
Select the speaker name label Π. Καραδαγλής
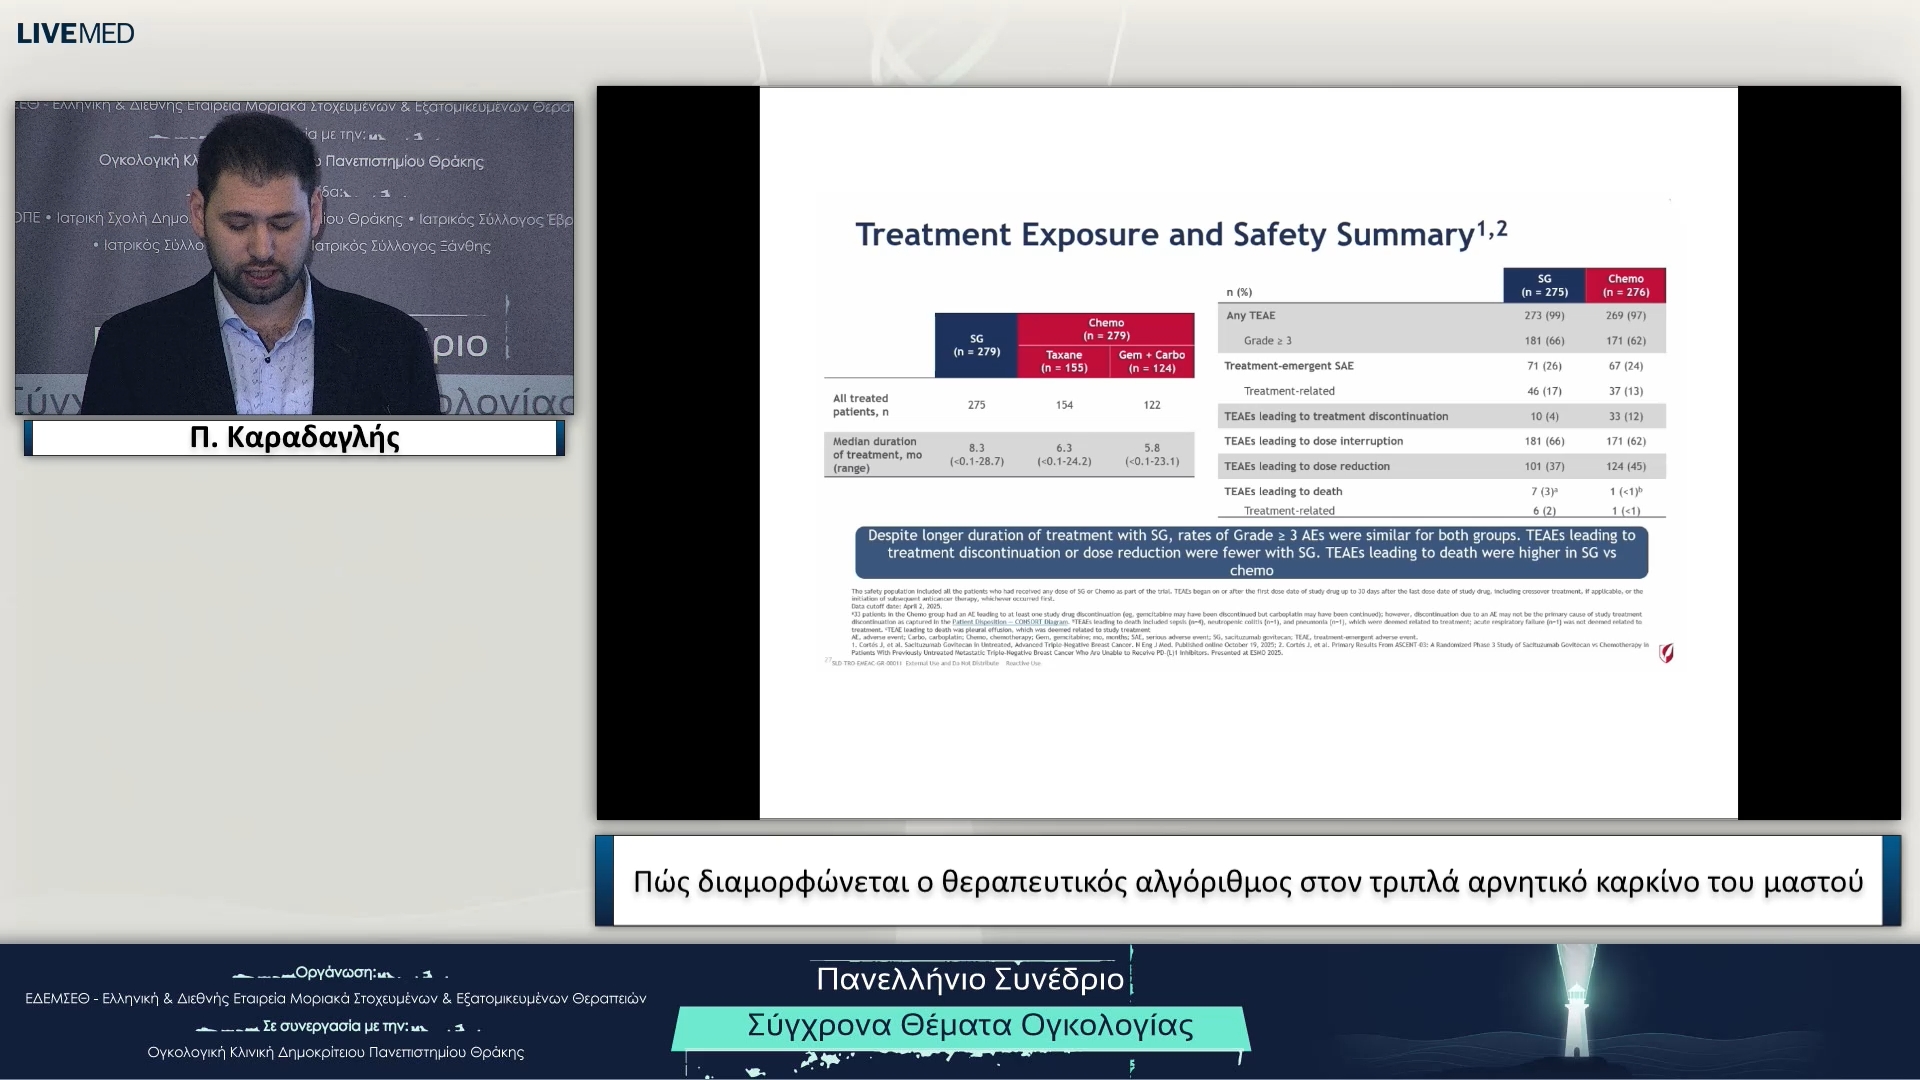tap(294, 438)
